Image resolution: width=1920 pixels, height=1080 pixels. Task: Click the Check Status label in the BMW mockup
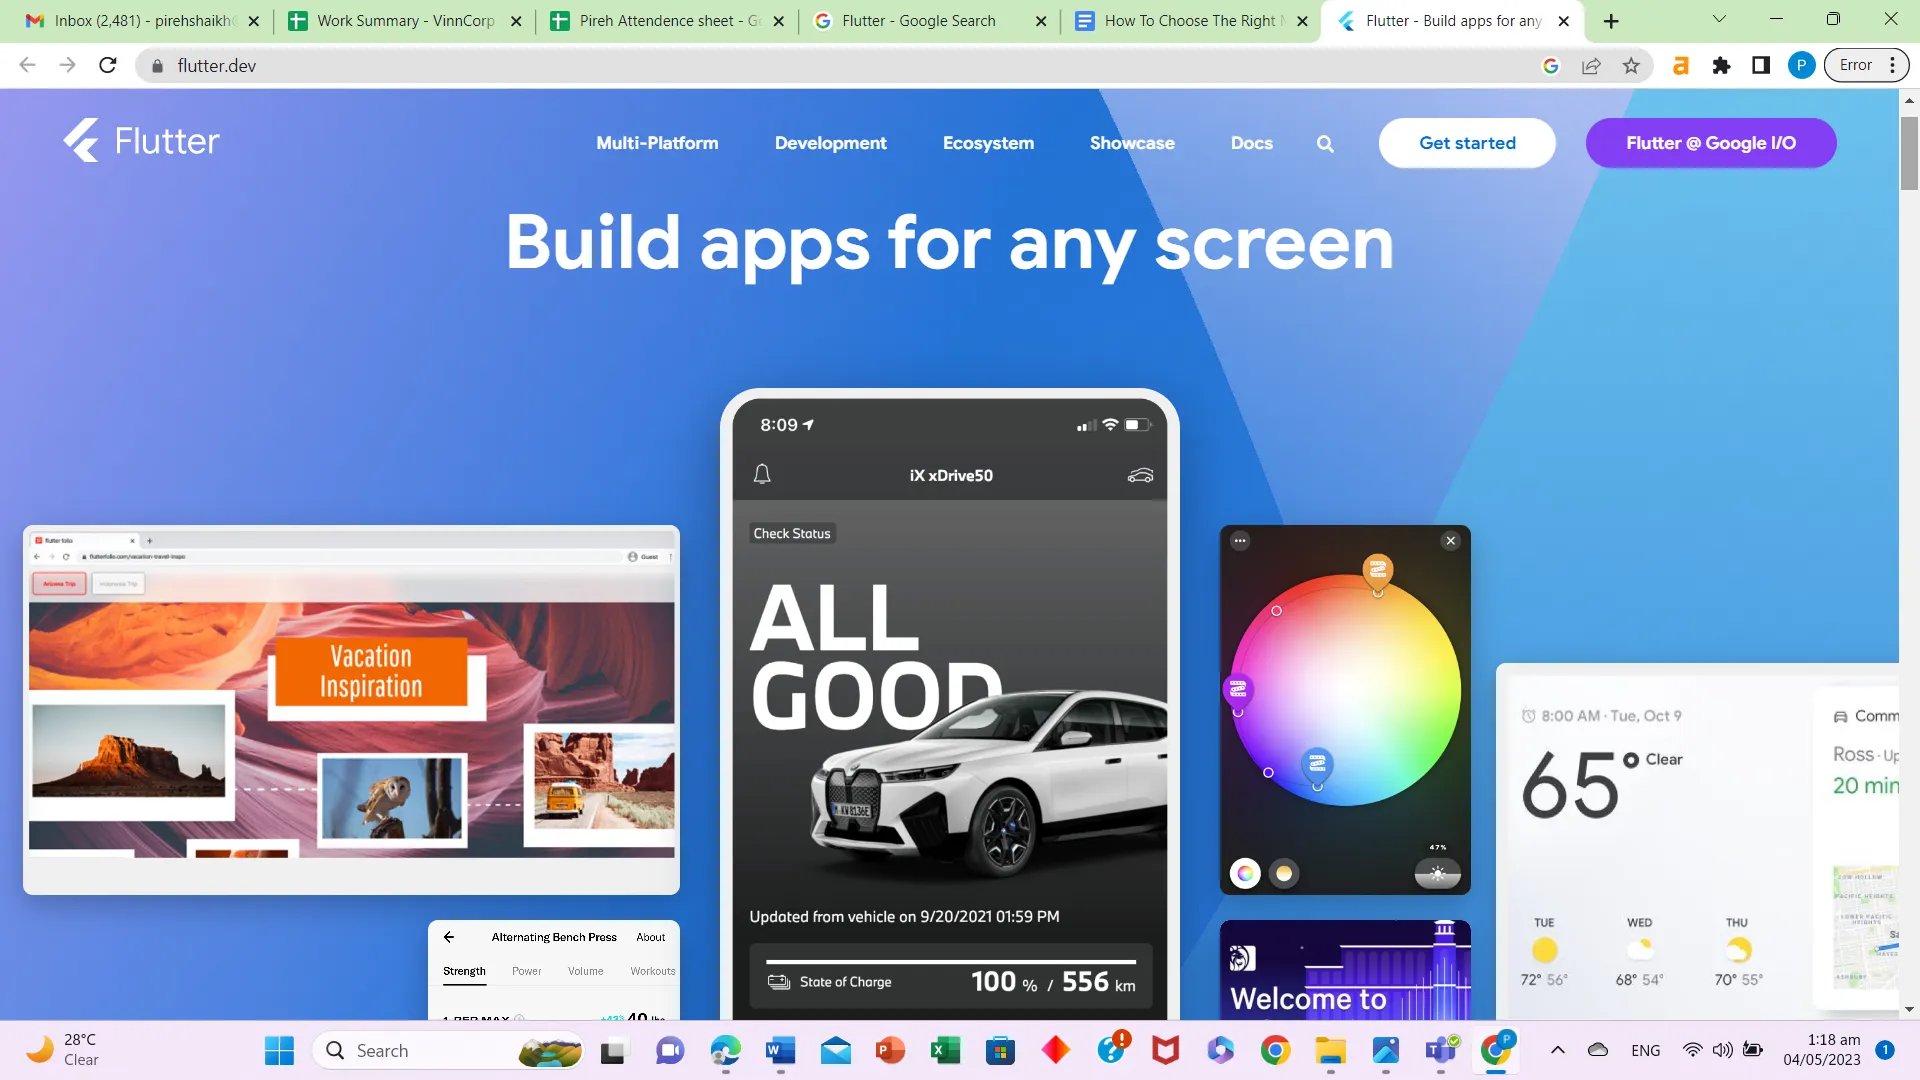pyautogui.click(x=792, y=534)
